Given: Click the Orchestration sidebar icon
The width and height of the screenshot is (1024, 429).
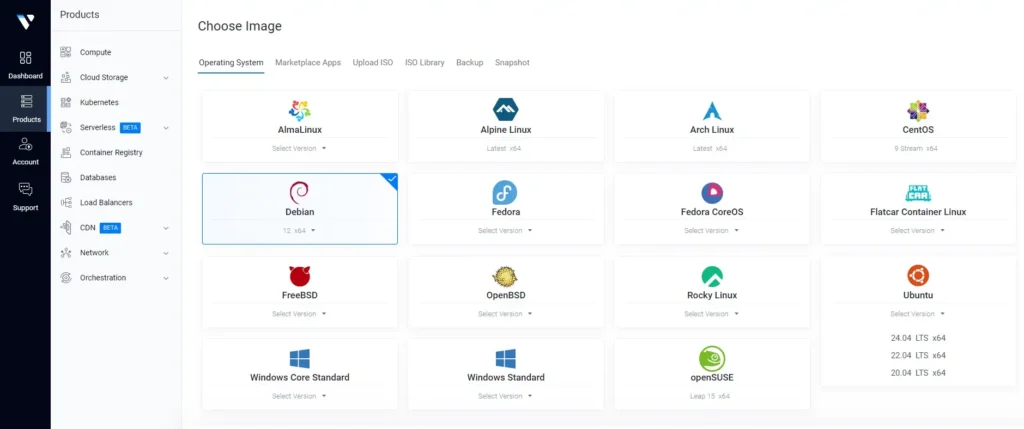Looking at the screenshot, I should pyautogui.click(x=66, y=278).
